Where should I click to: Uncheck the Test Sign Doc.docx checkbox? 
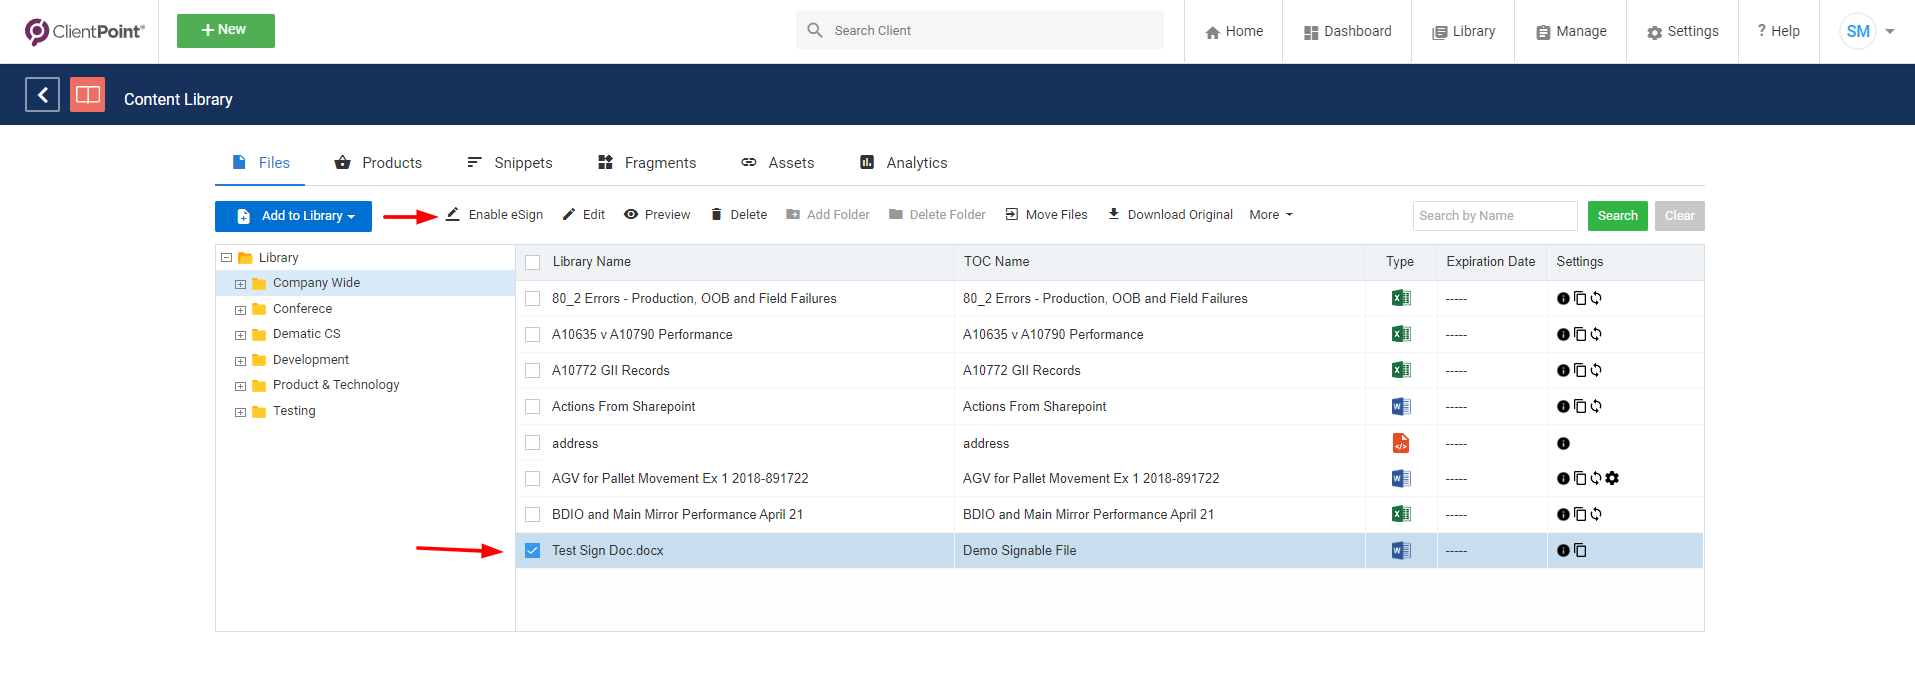point(533,550)
